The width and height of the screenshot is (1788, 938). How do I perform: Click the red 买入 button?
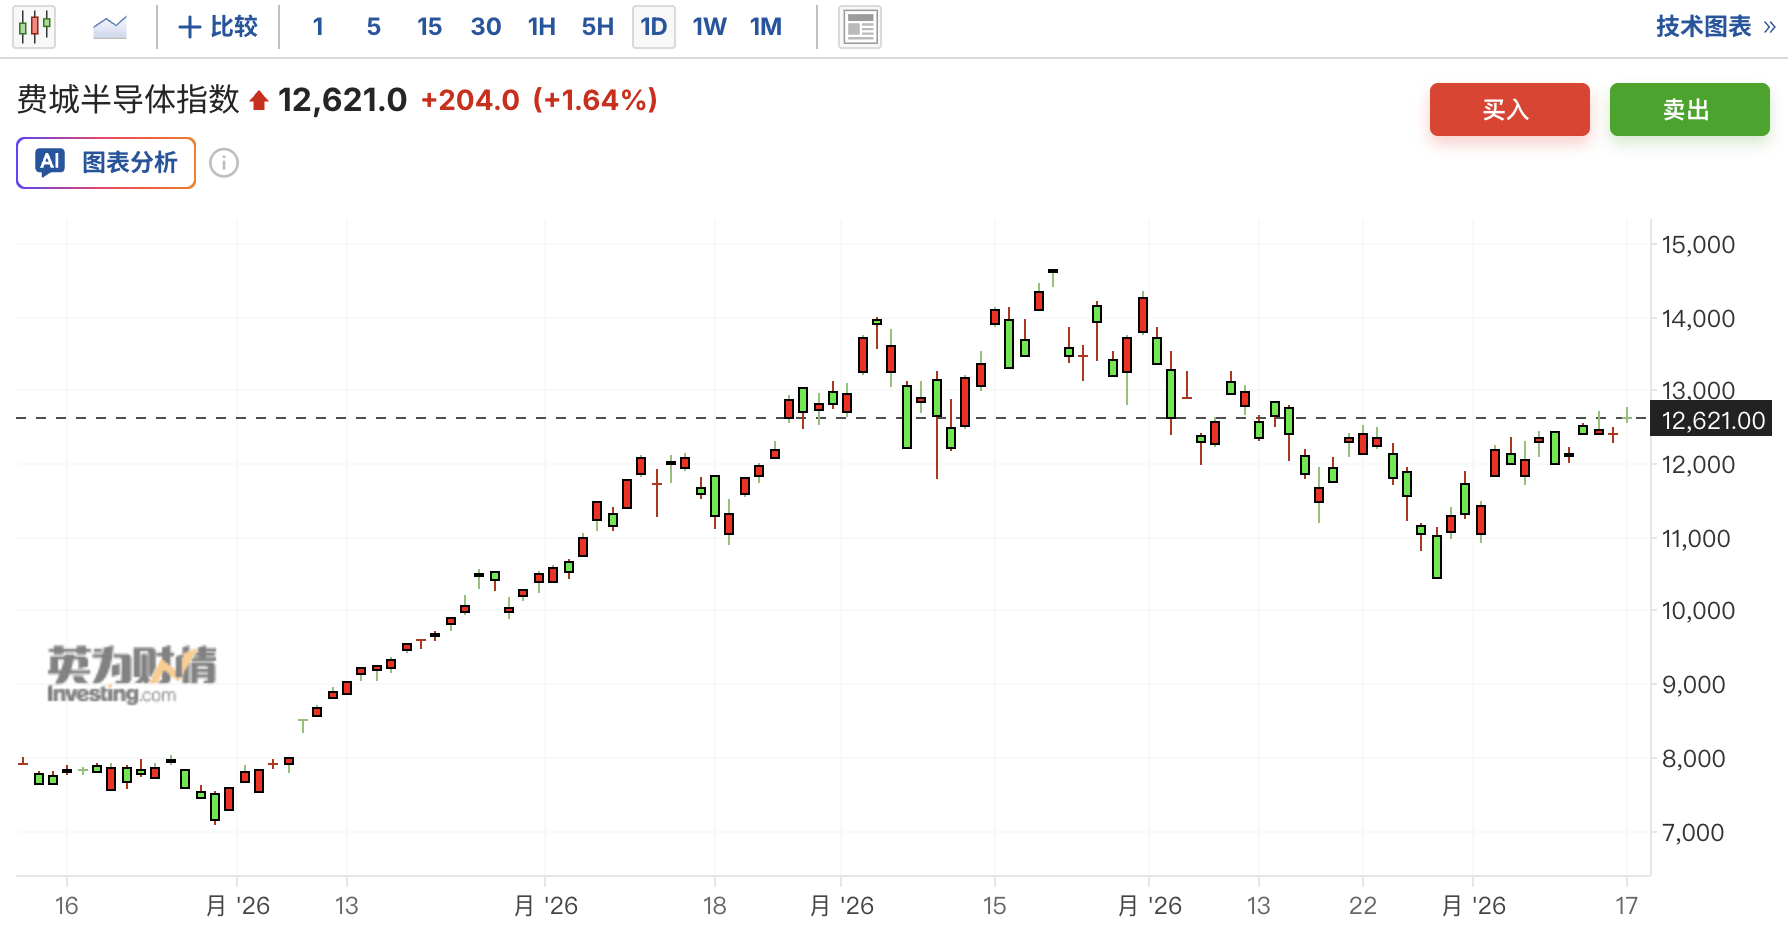point(1510,109)
